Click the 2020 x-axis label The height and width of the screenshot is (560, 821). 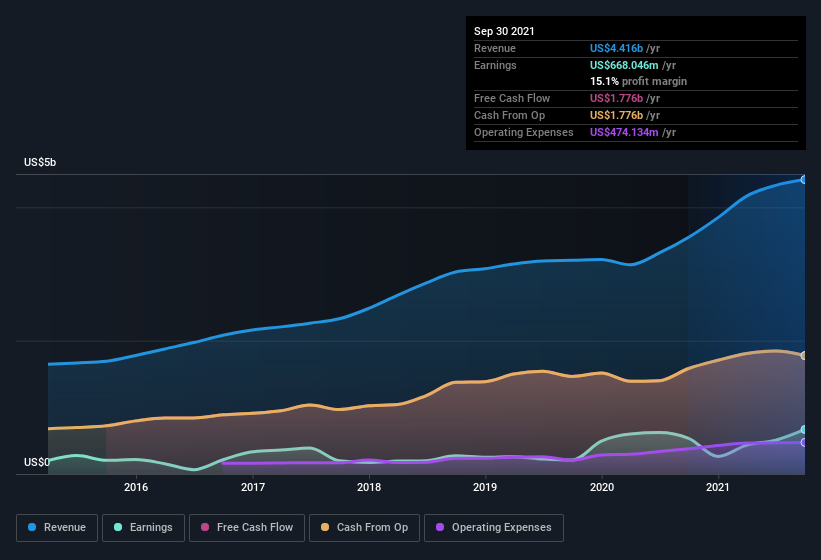[x=602, y=487]
